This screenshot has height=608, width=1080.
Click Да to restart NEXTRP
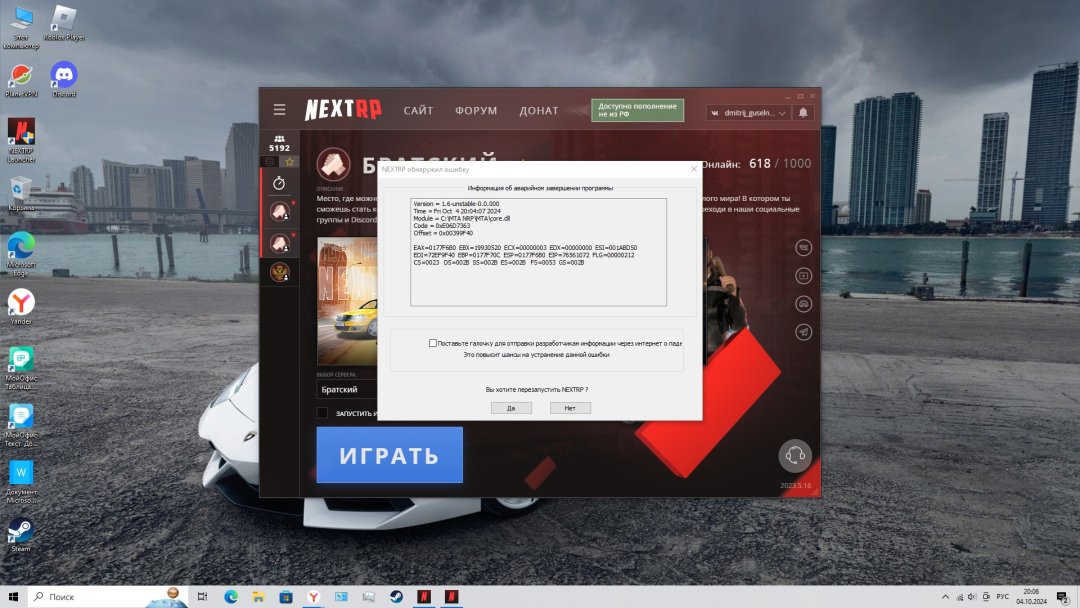[511, 408]
